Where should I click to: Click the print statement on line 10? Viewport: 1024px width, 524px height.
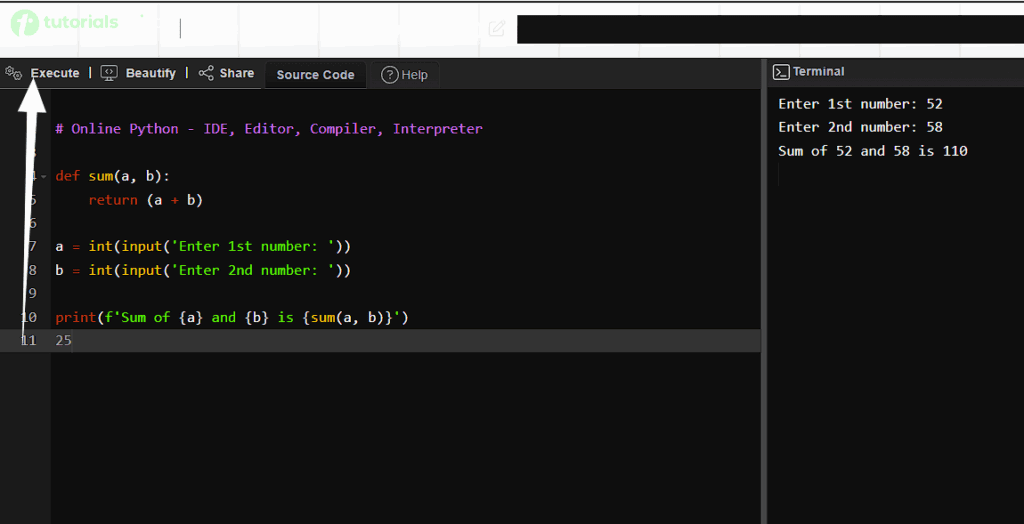point(232,317)
